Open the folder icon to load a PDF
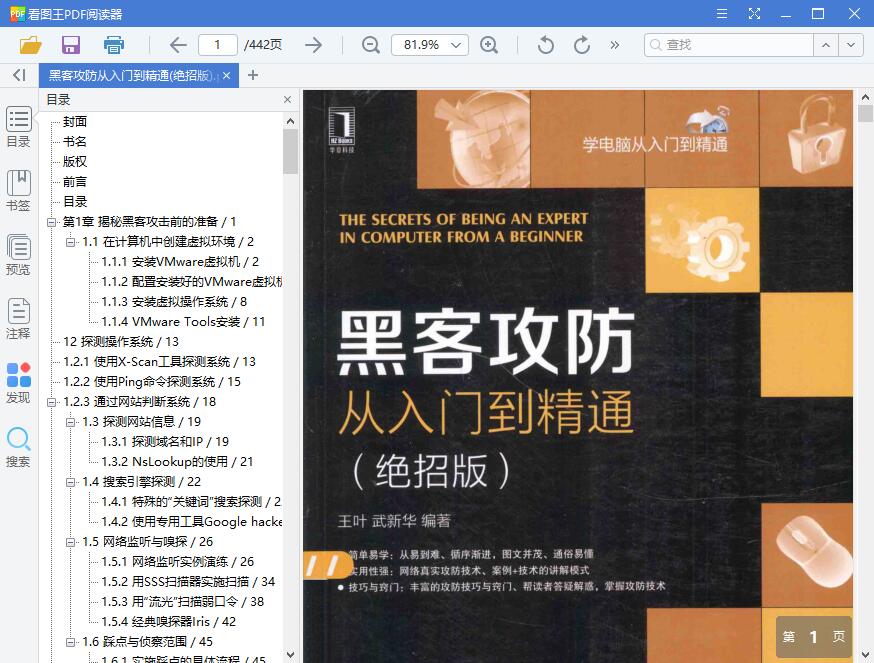Viewport: 874px width, 663px height. (x=30, y=45)
